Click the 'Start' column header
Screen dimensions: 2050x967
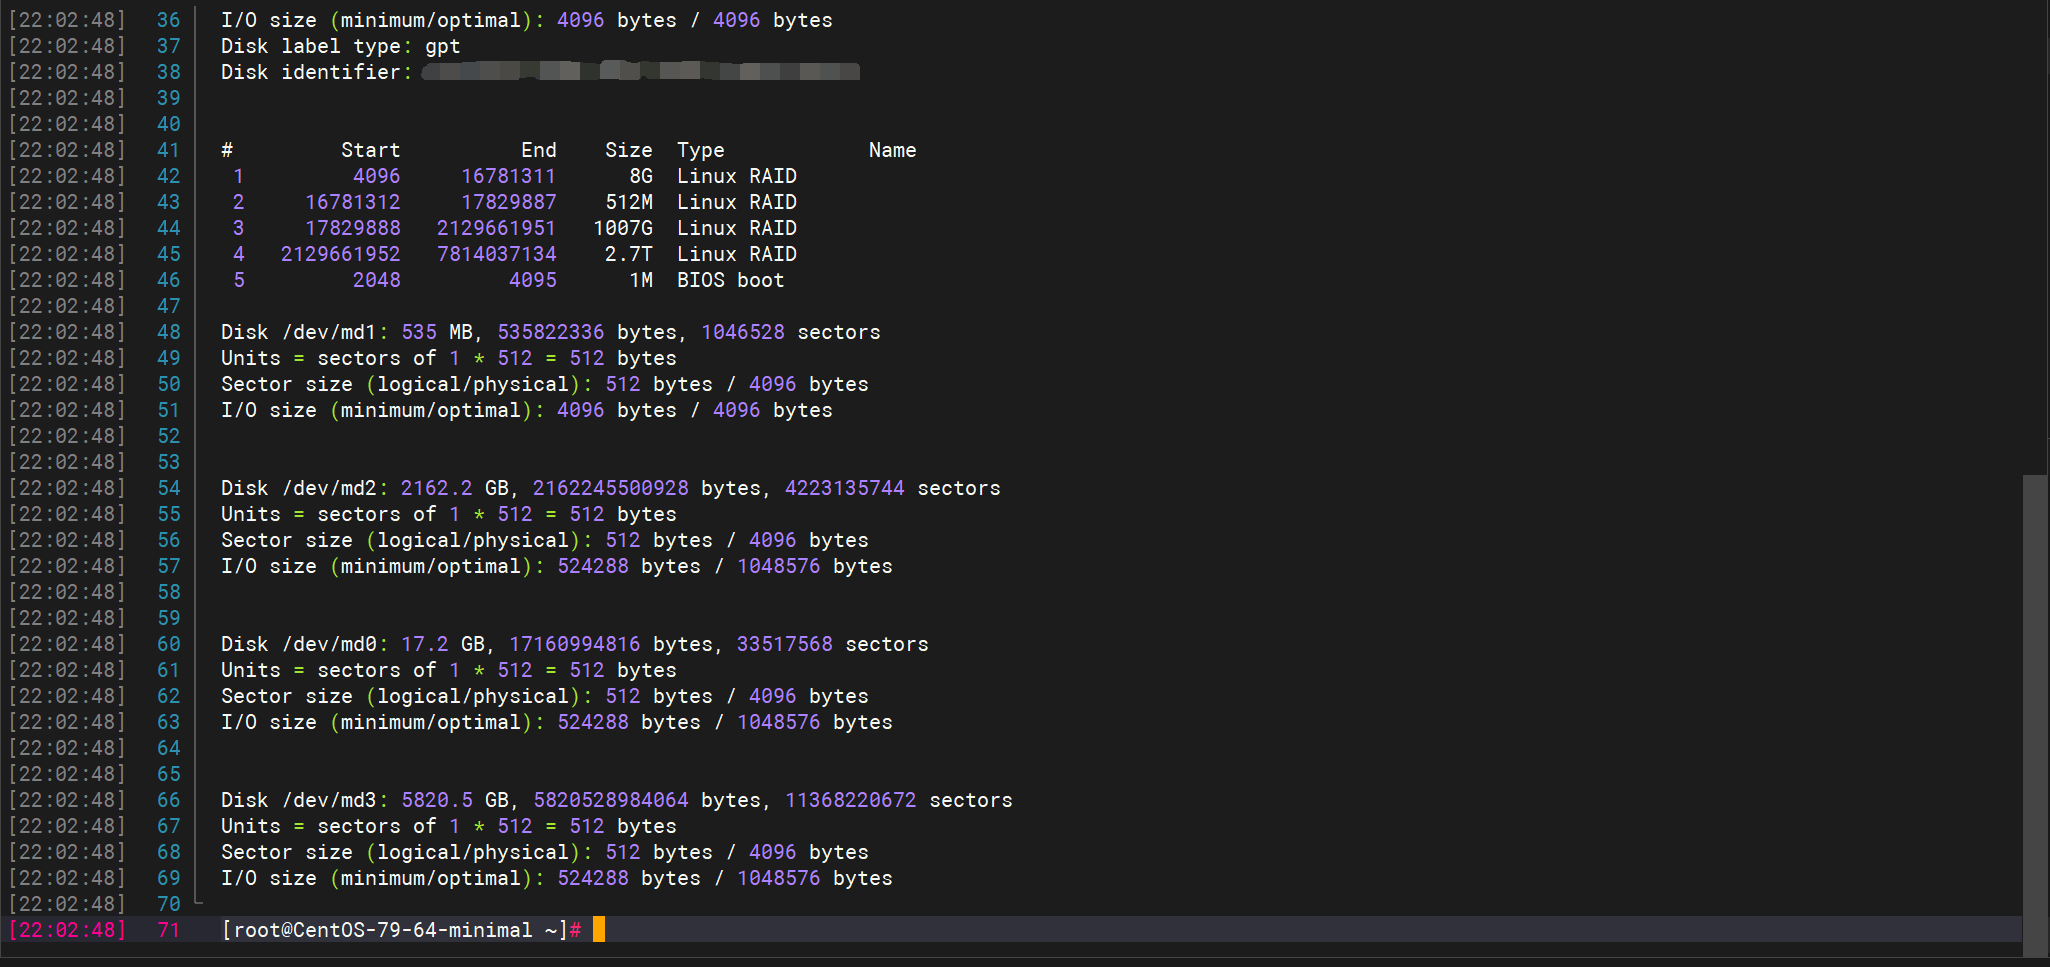pos(371,150)
